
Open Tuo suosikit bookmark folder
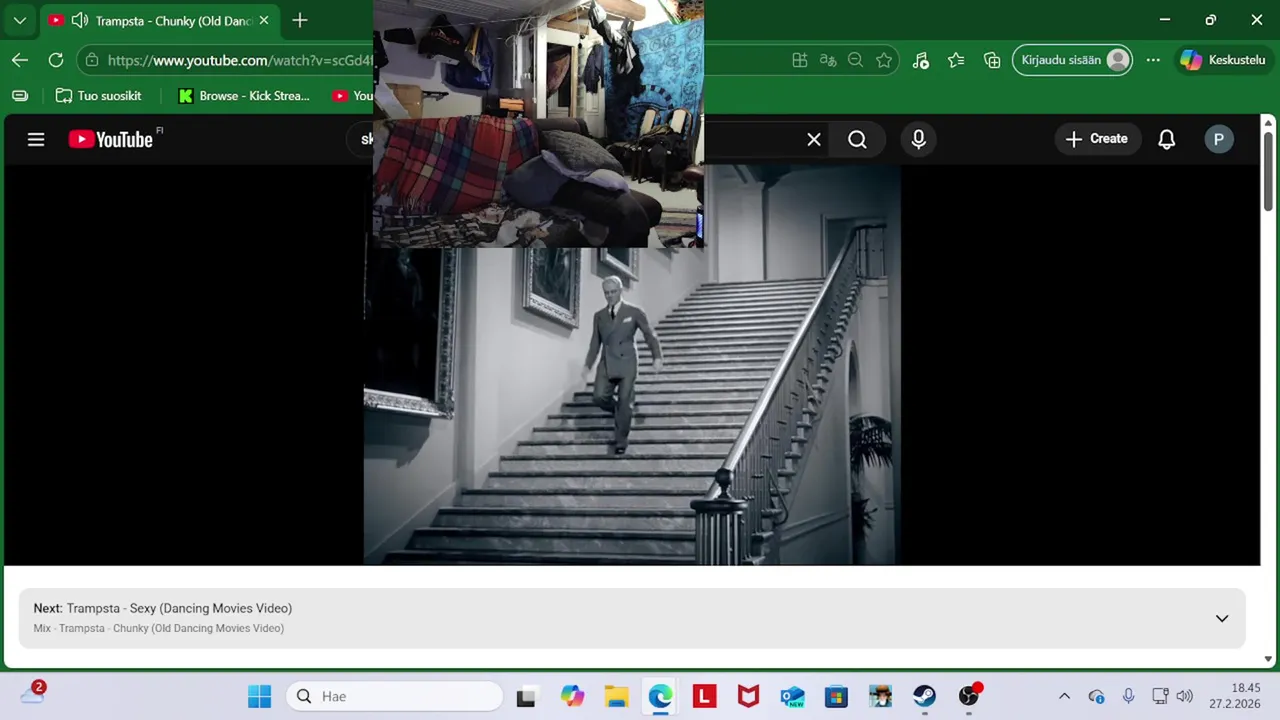(x=98, y=96)
